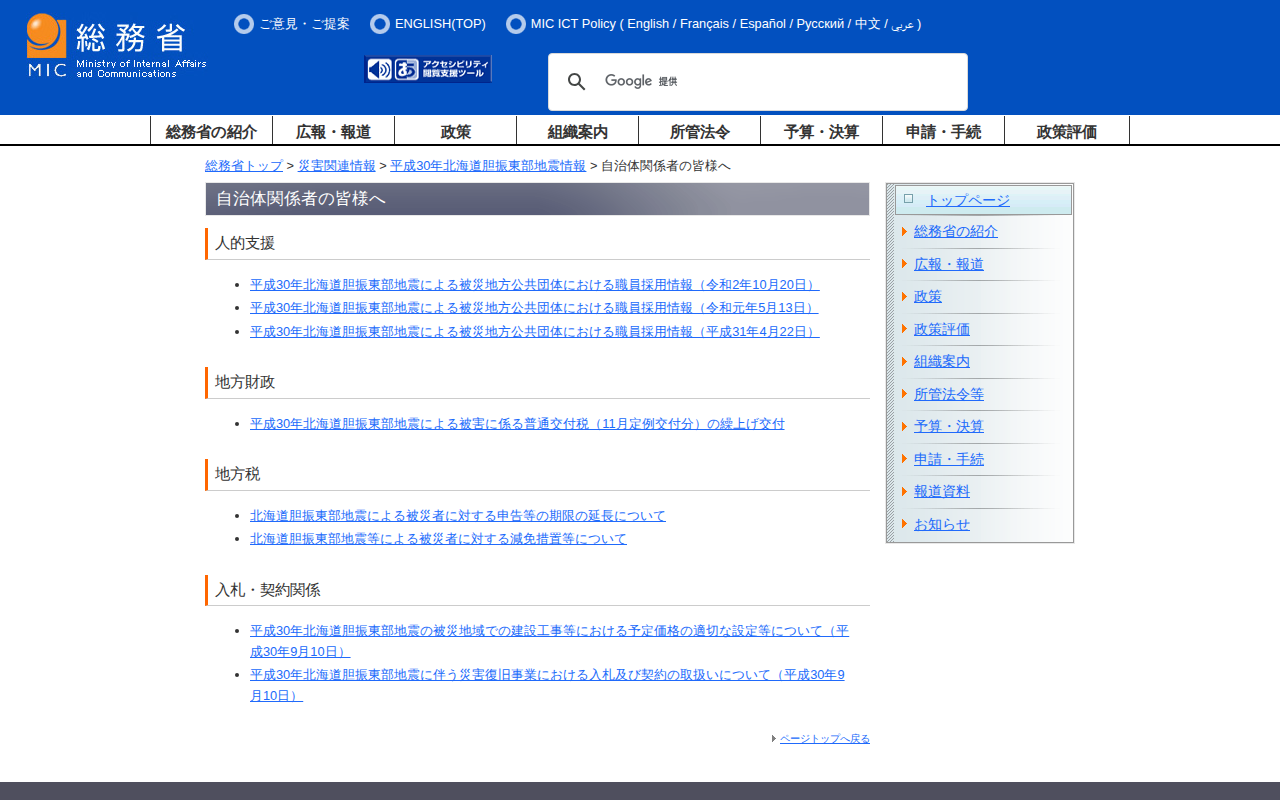
Task: Open the 減免措置等について link
Action: (438, 539)
